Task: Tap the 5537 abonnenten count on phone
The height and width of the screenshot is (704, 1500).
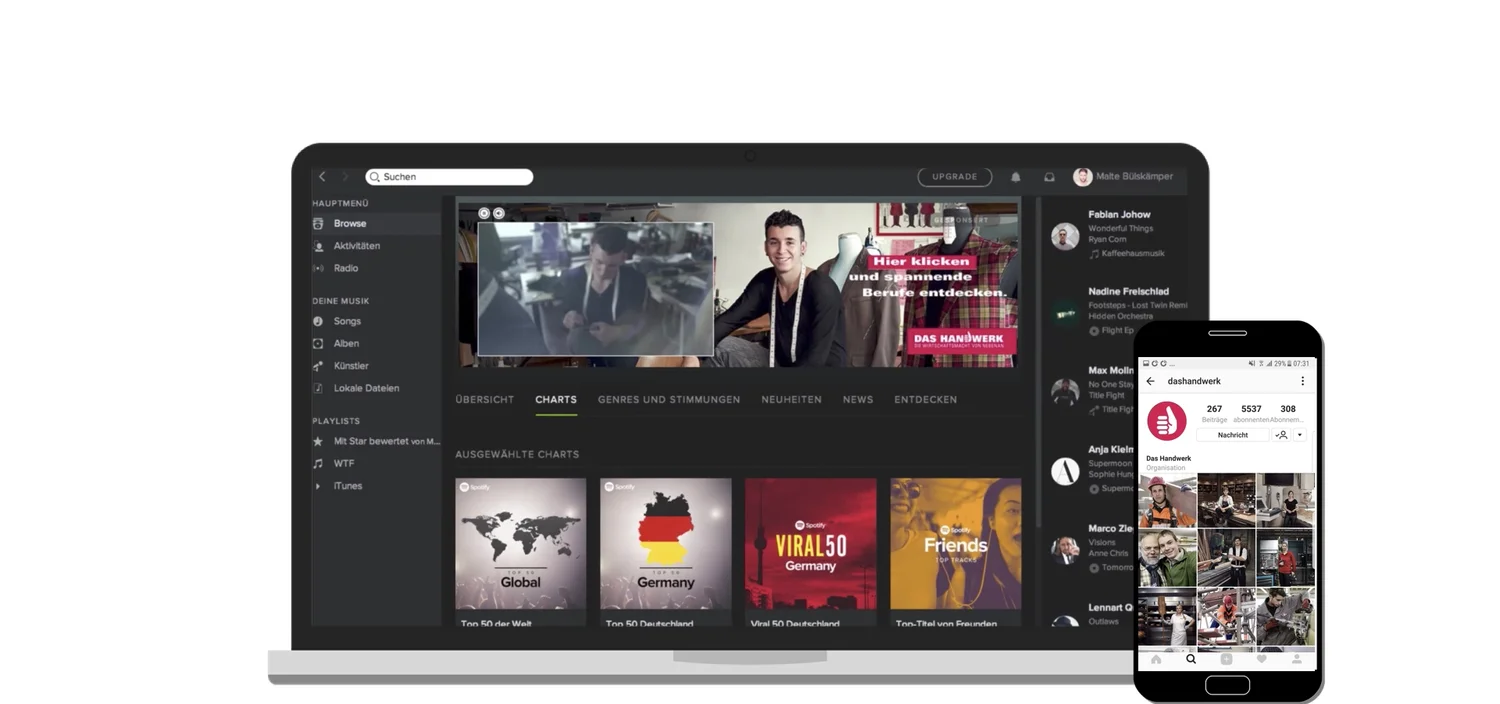Action: 1251,413
